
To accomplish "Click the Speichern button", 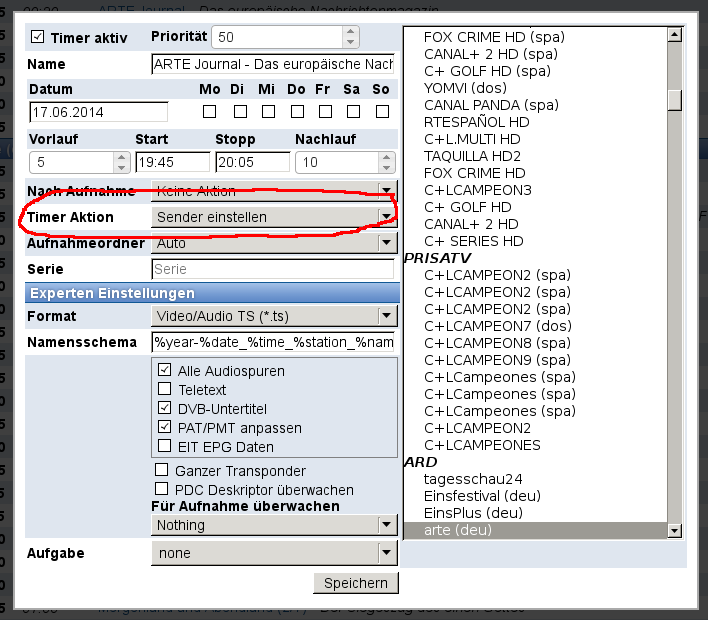I will pyautogui.click(x=355, y=583).
